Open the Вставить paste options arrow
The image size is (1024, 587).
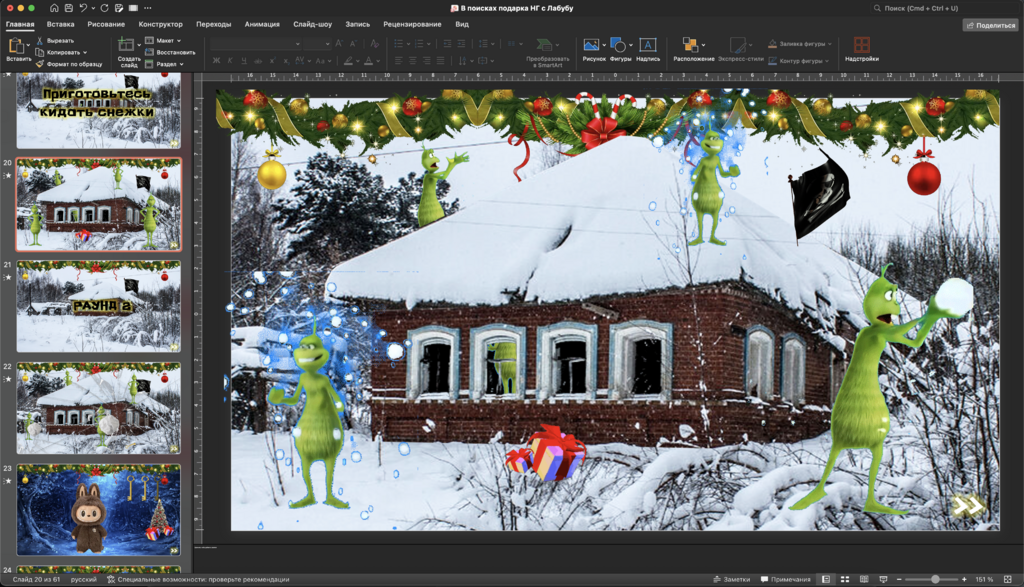point(28,44)
